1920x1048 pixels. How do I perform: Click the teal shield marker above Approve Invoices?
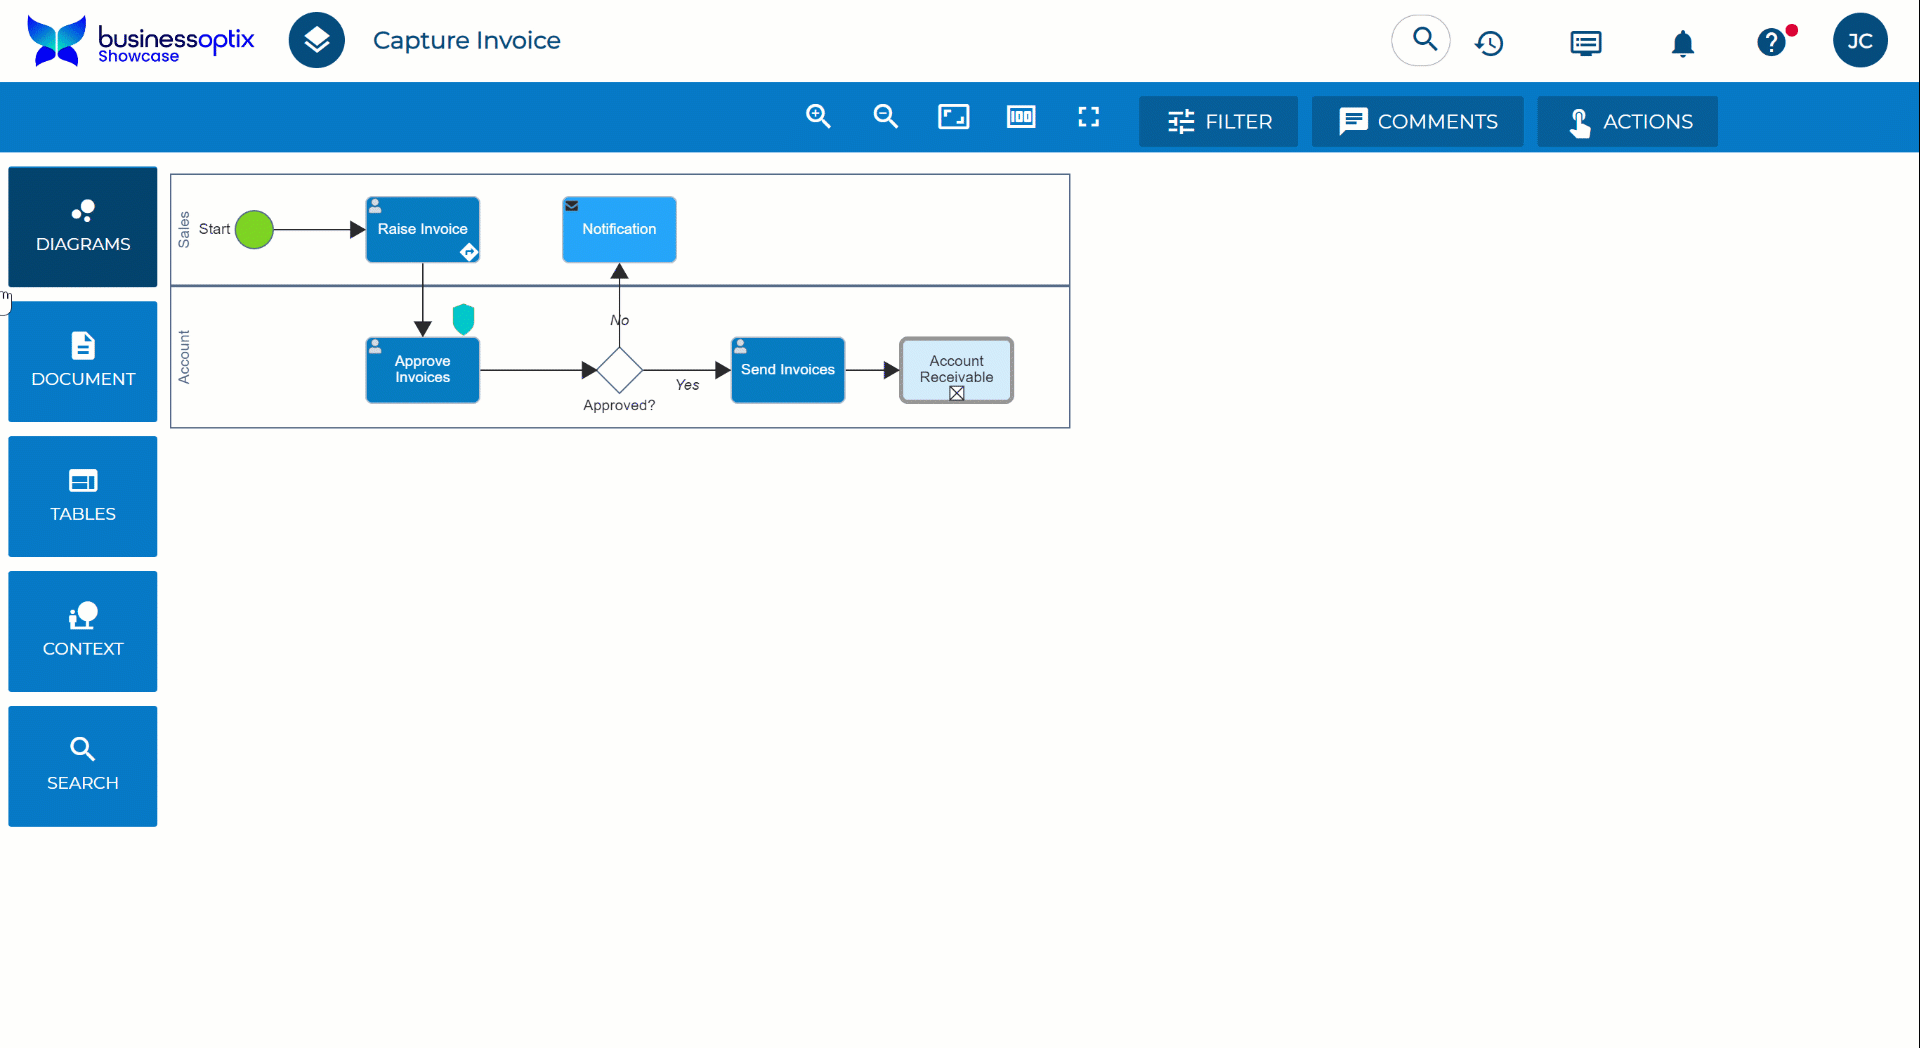pos(463,319)
